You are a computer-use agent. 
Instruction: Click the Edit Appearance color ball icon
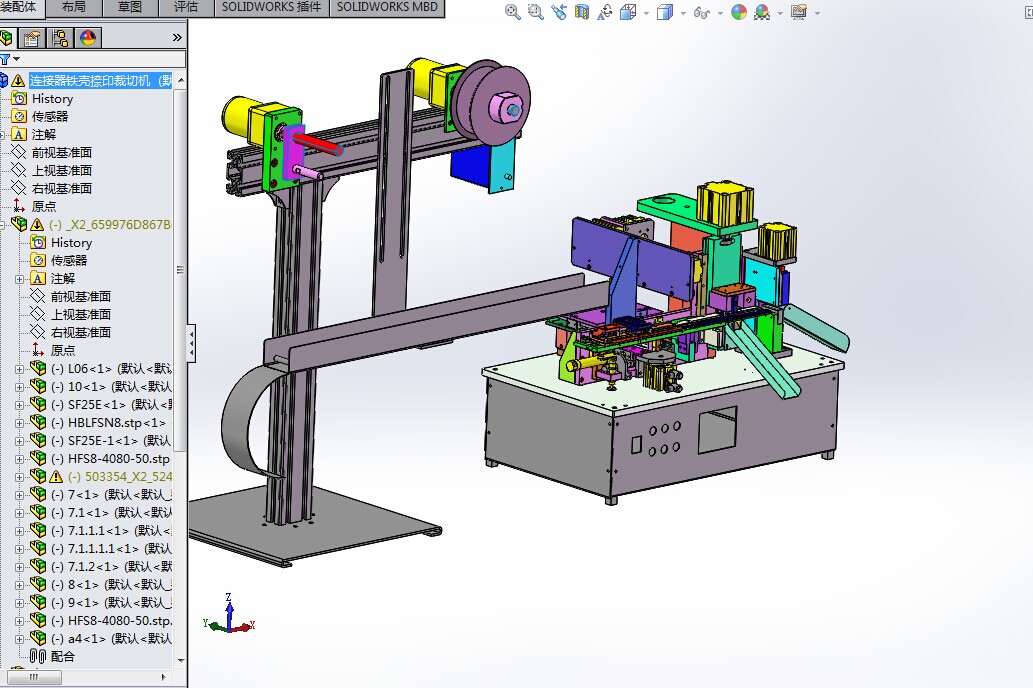click(739, 12)
